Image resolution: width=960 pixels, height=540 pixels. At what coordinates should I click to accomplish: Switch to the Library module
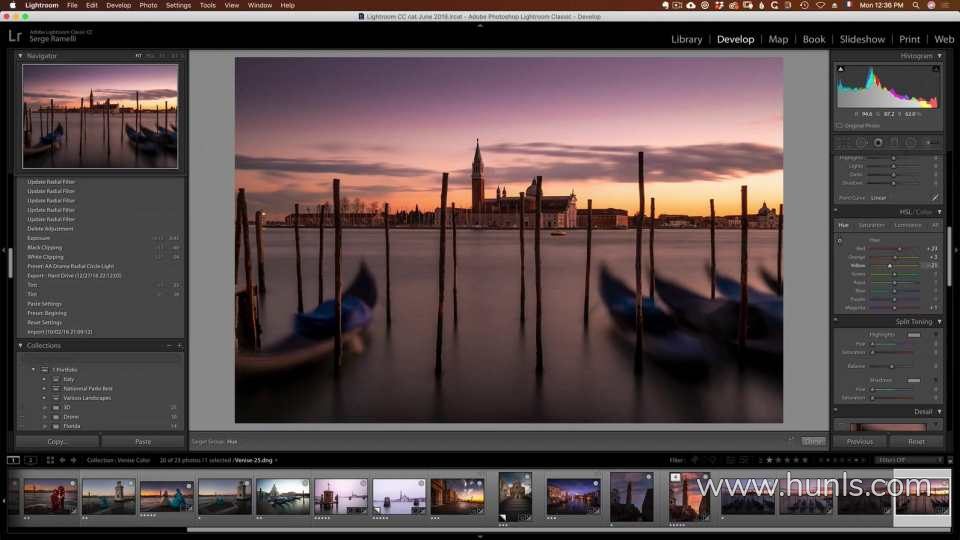click(x=686, y=39)
